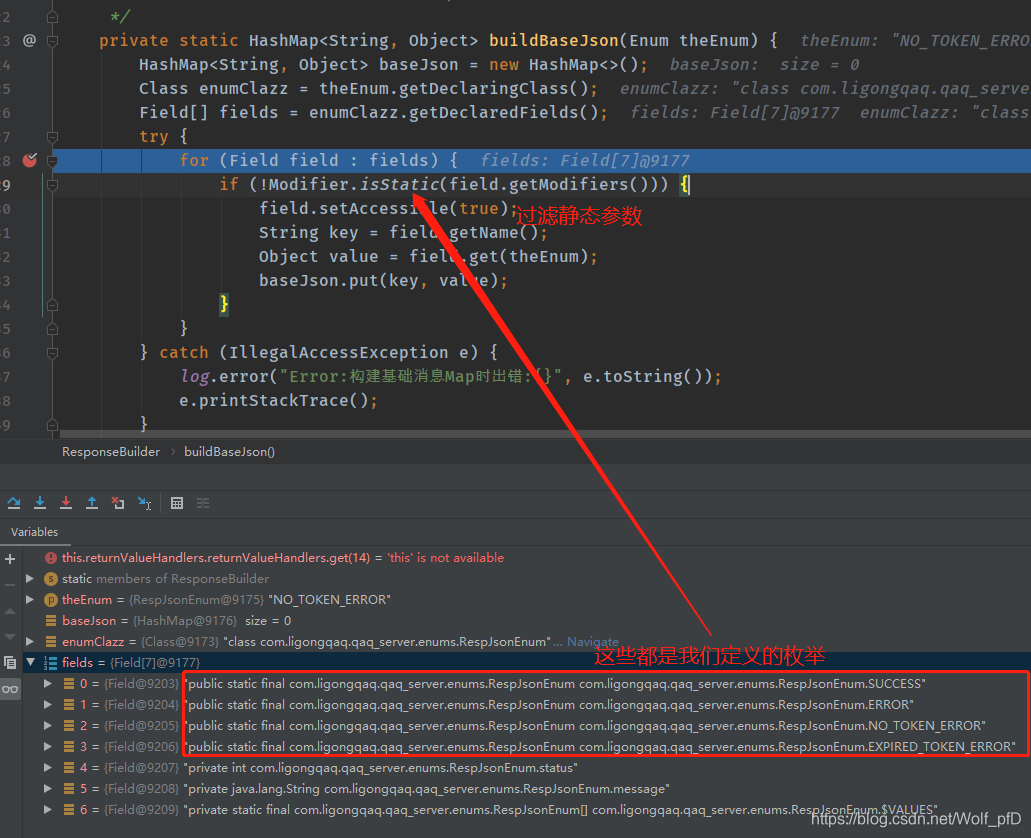This screenshot has height=838, width=1031.
Task: Collapse the try block fold marker
Action: pos(53,137)
